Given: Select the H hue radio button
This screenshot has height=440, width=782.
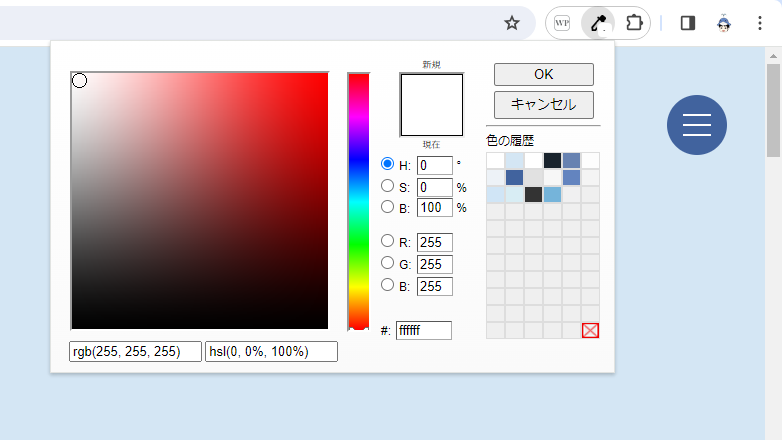Looking at the screenshot, I should click(387, 164).
